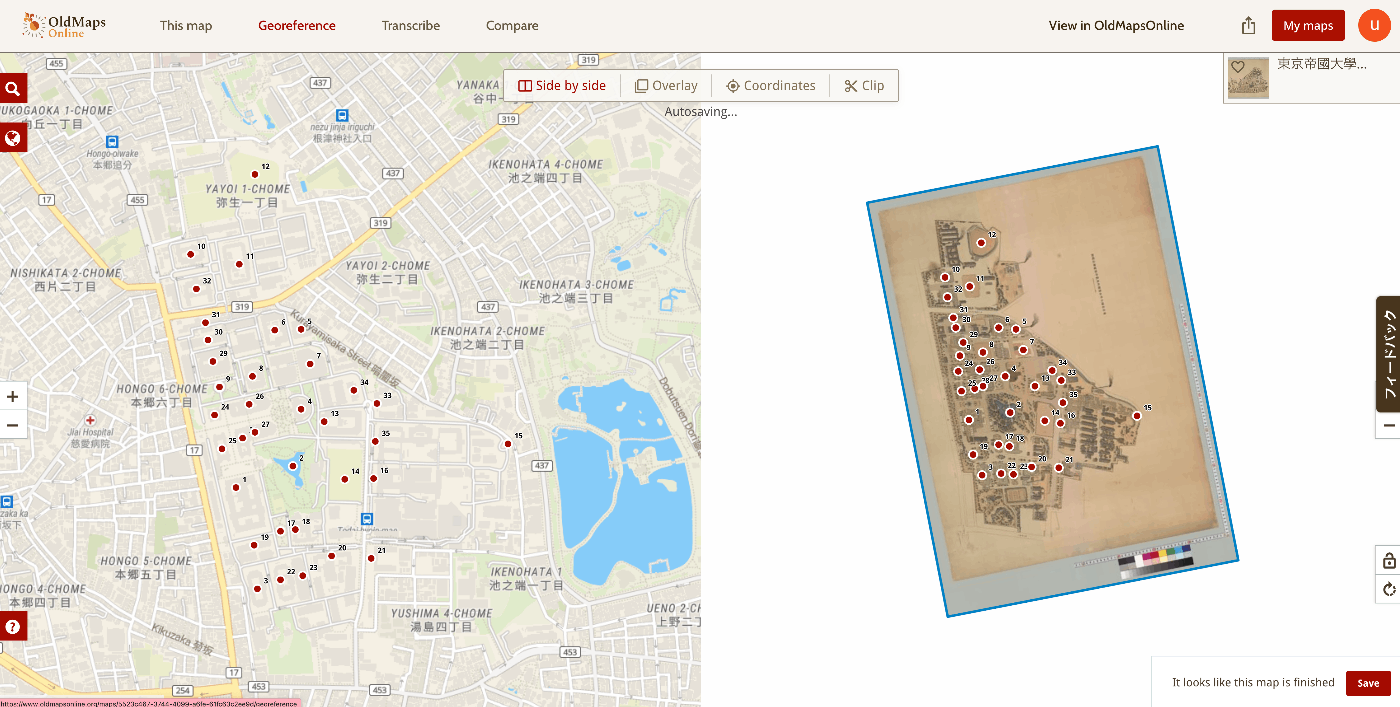Open the map search magnifier button

pos(13,88)
